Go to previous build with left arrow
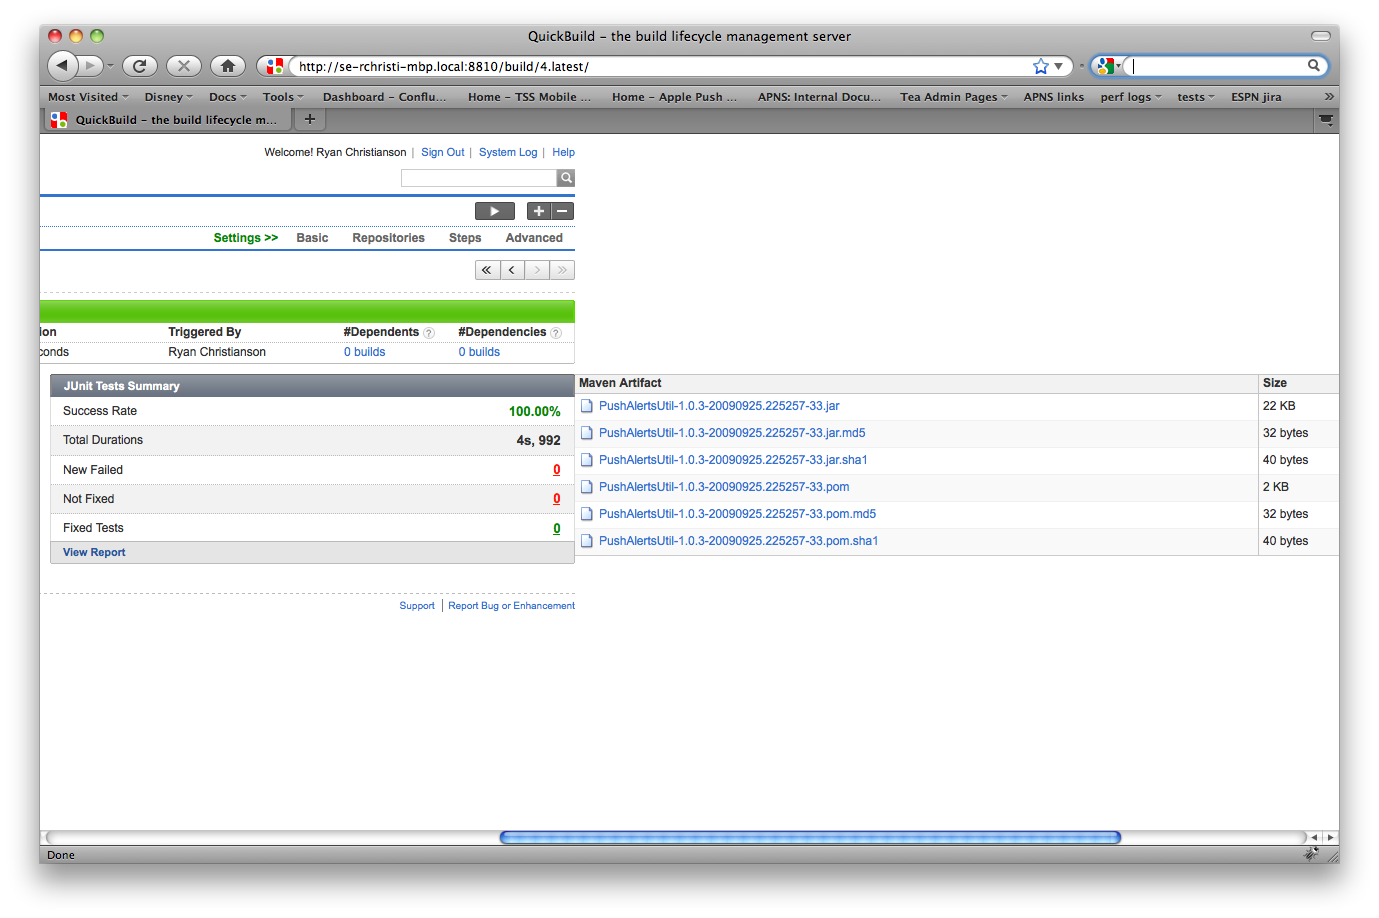1379x918 pixels. point(512,270)
